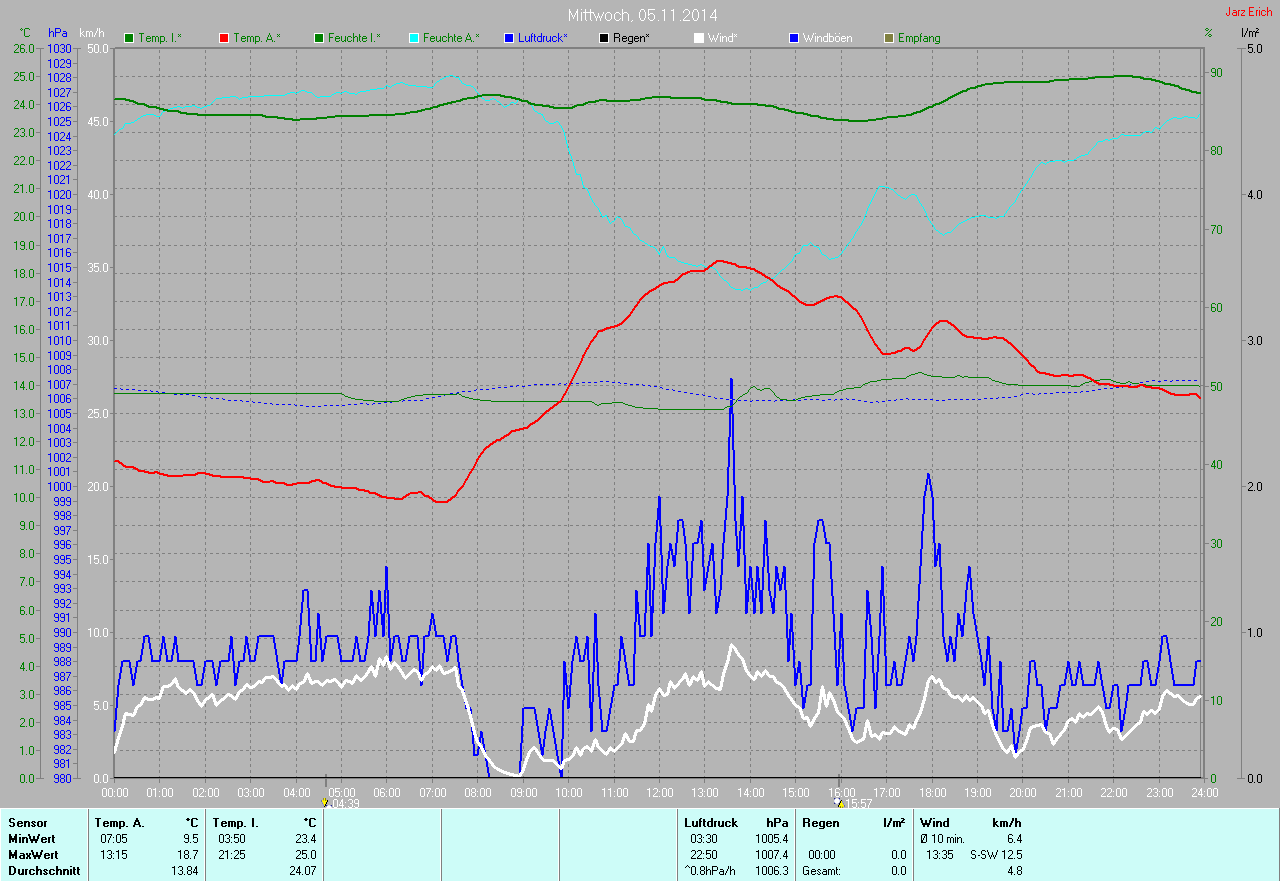Click the 'Gesamt:' rain total label

(821, 871)
